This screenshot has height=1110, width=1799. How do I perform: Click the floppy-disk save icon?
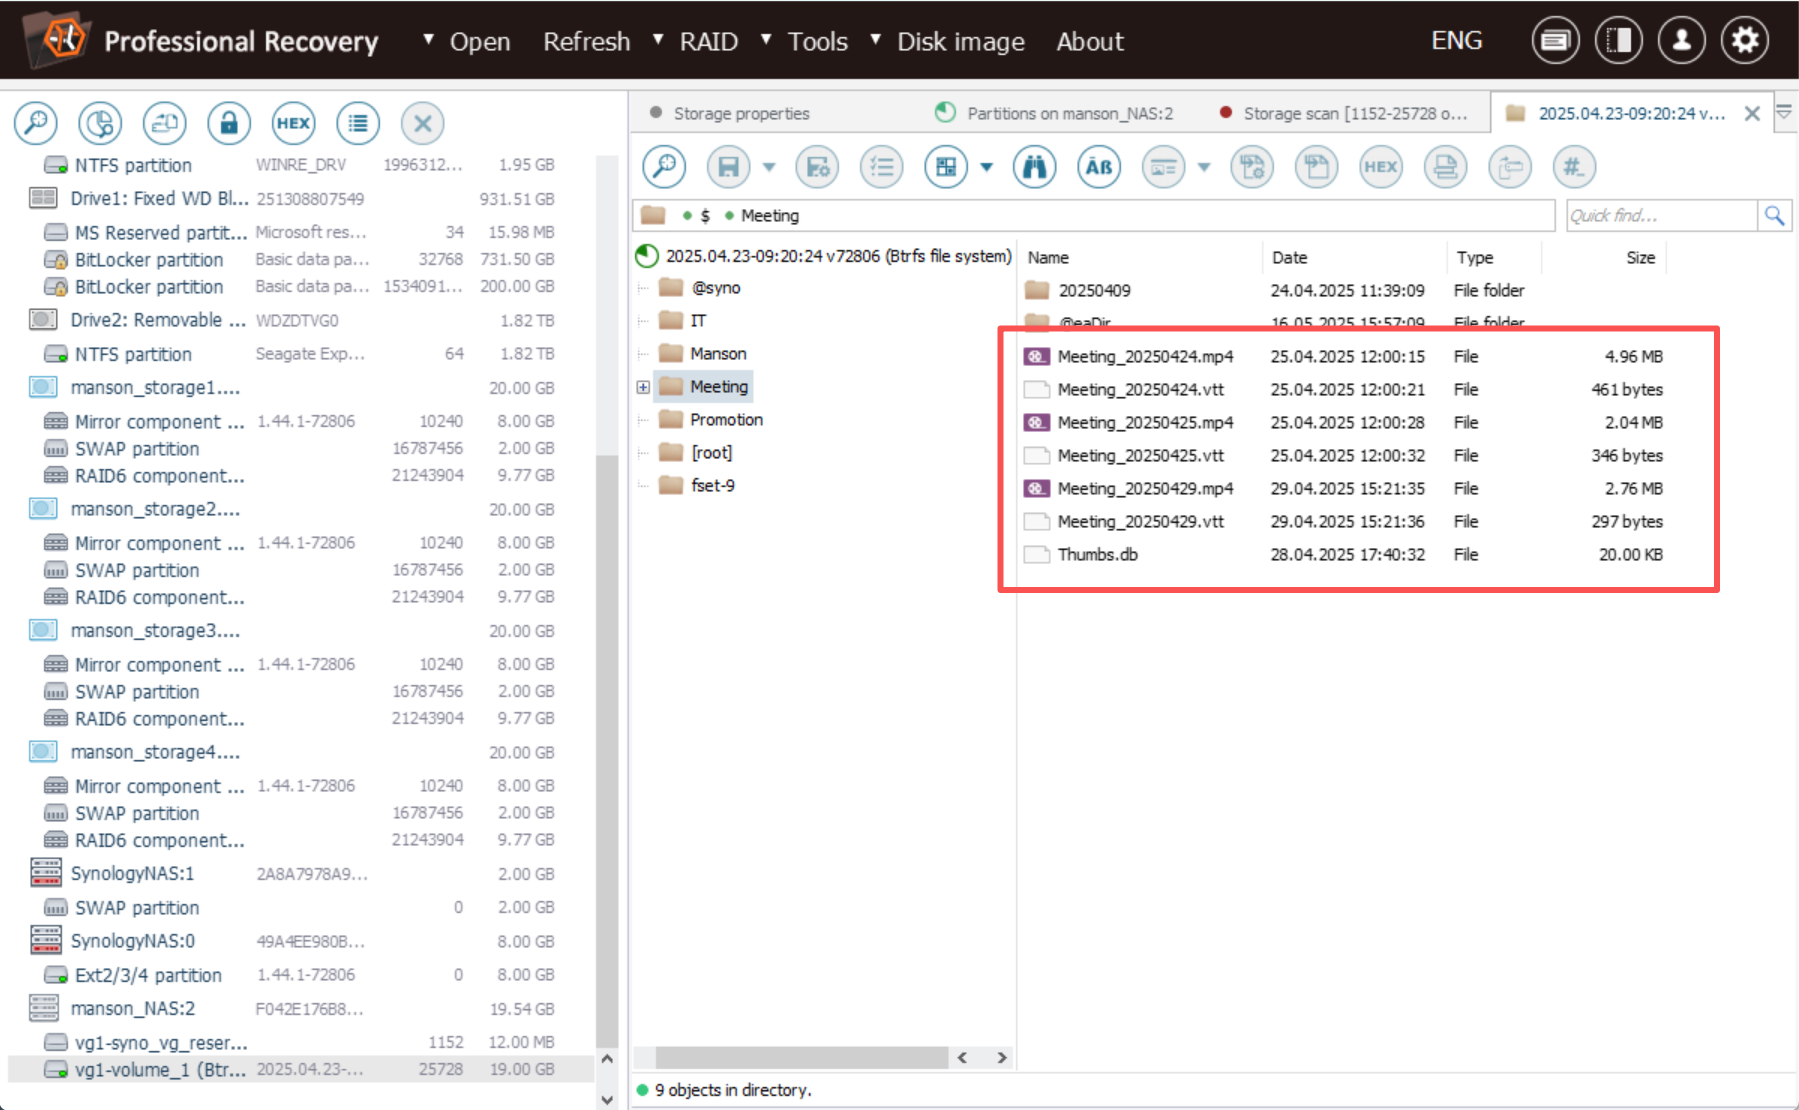coord(728,167)
